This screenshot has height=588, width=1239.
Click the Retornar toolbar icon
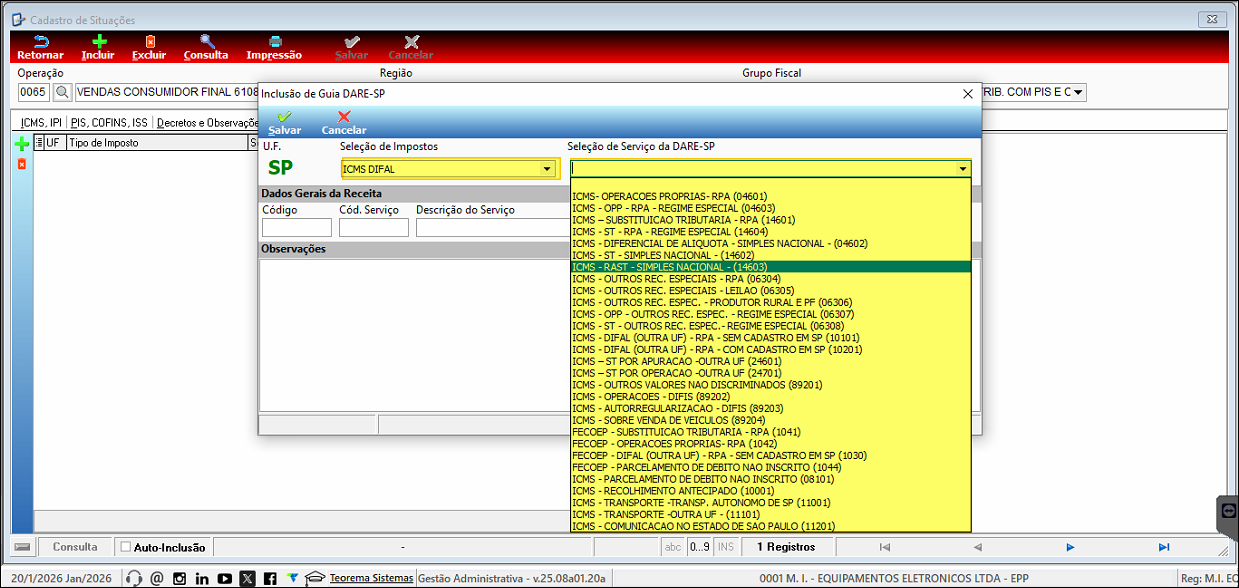(x=40, y=42)
